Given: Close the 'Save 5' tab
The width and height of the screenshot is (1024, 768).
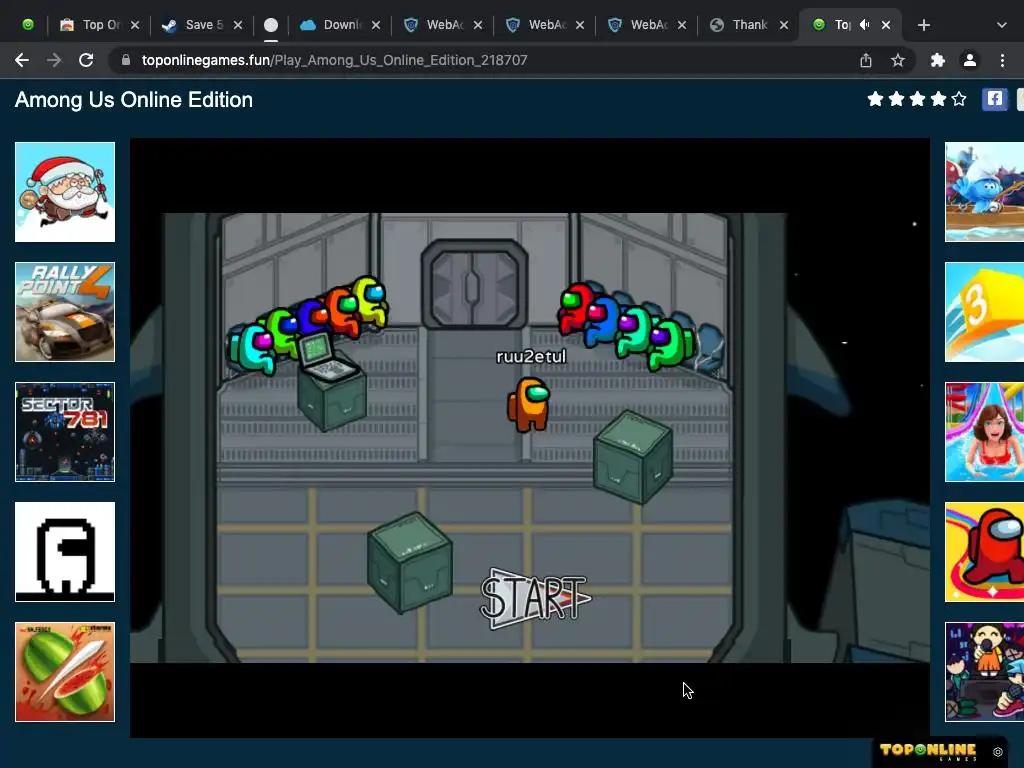Looking at the screenshot, I should click(238, 25).
